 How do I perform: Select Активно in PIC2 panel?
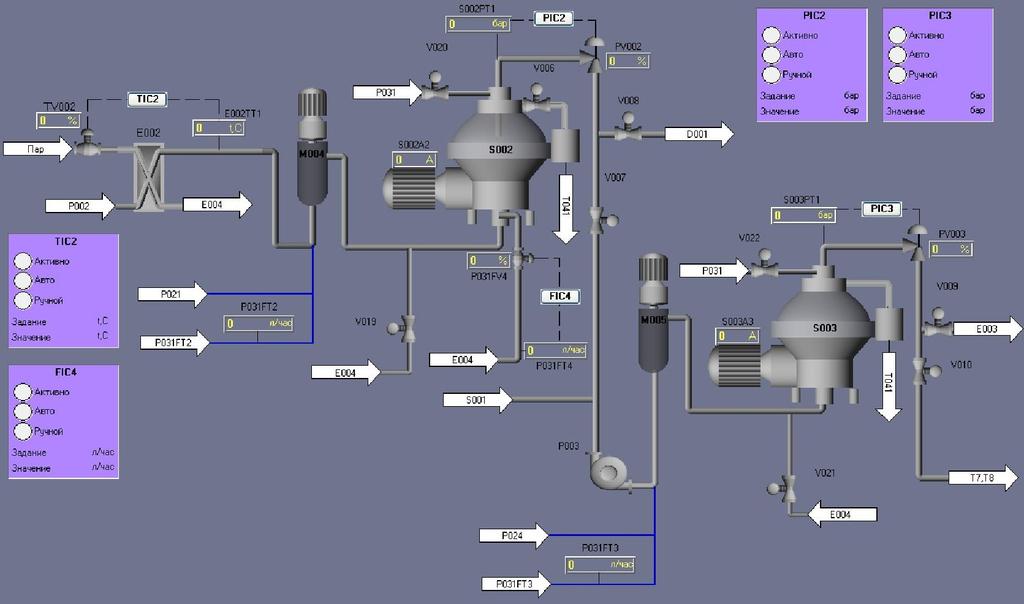771,35
